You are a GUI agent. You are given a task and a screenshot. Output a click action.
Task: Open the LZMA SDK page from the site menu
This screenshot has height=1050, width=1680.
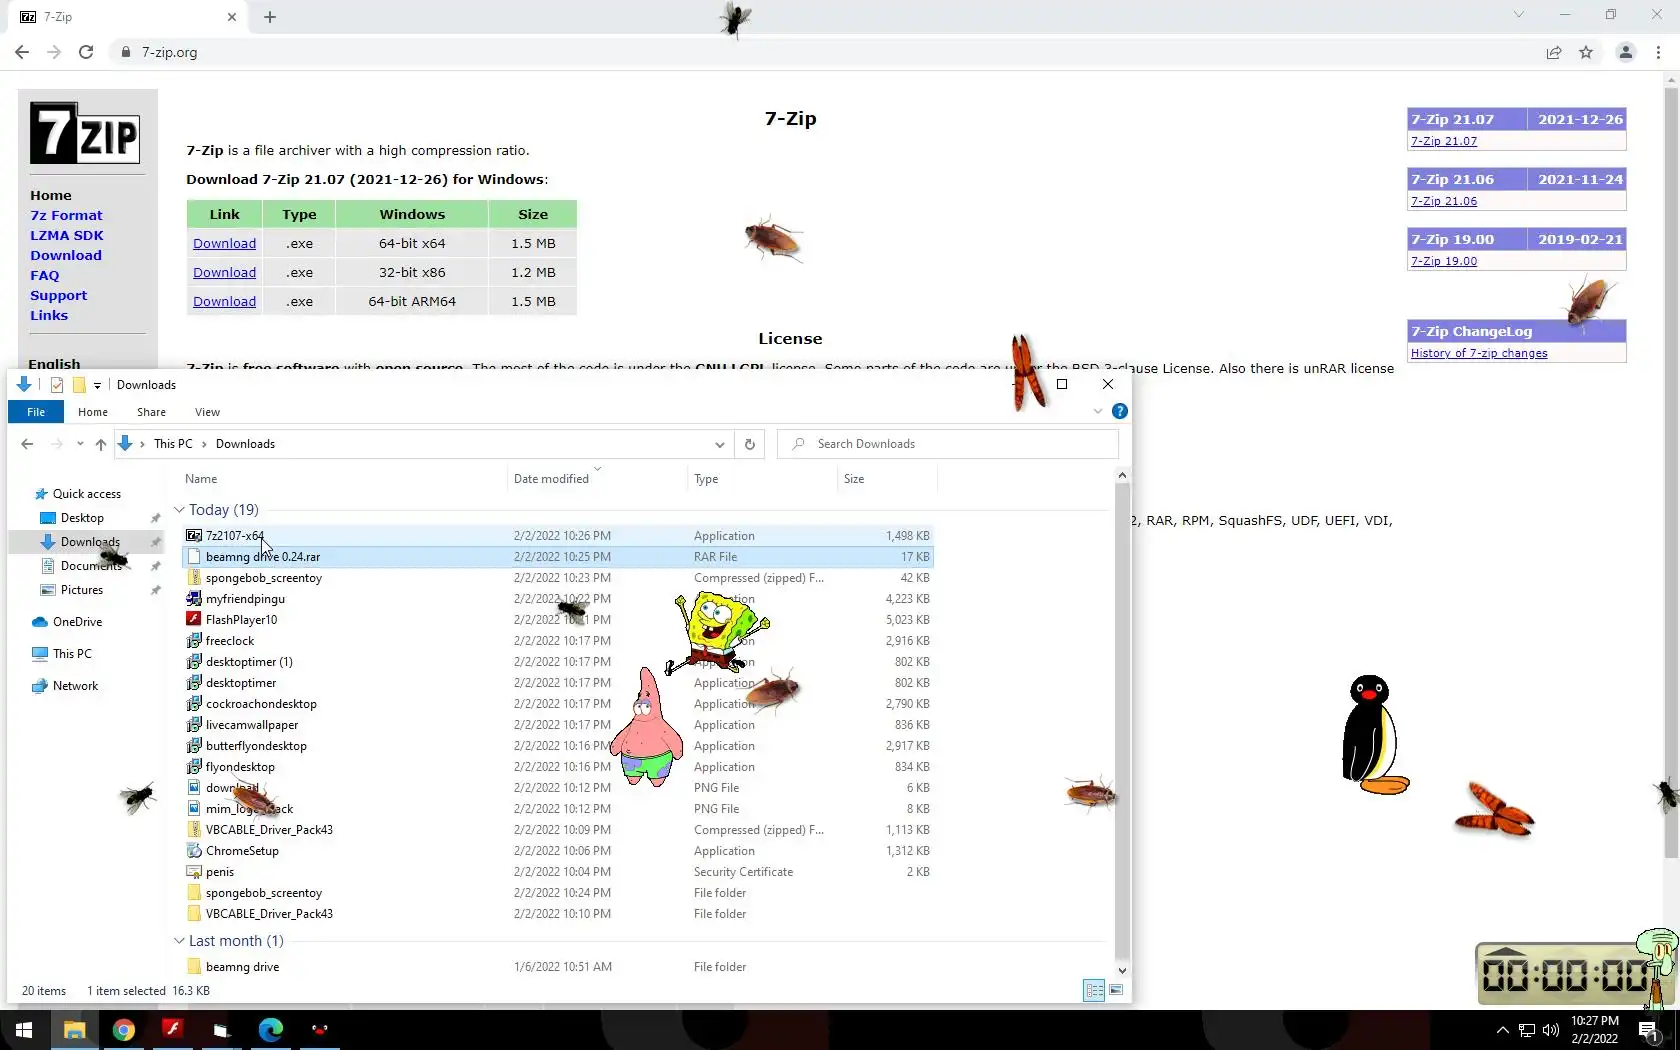click(x=67, y=236)
